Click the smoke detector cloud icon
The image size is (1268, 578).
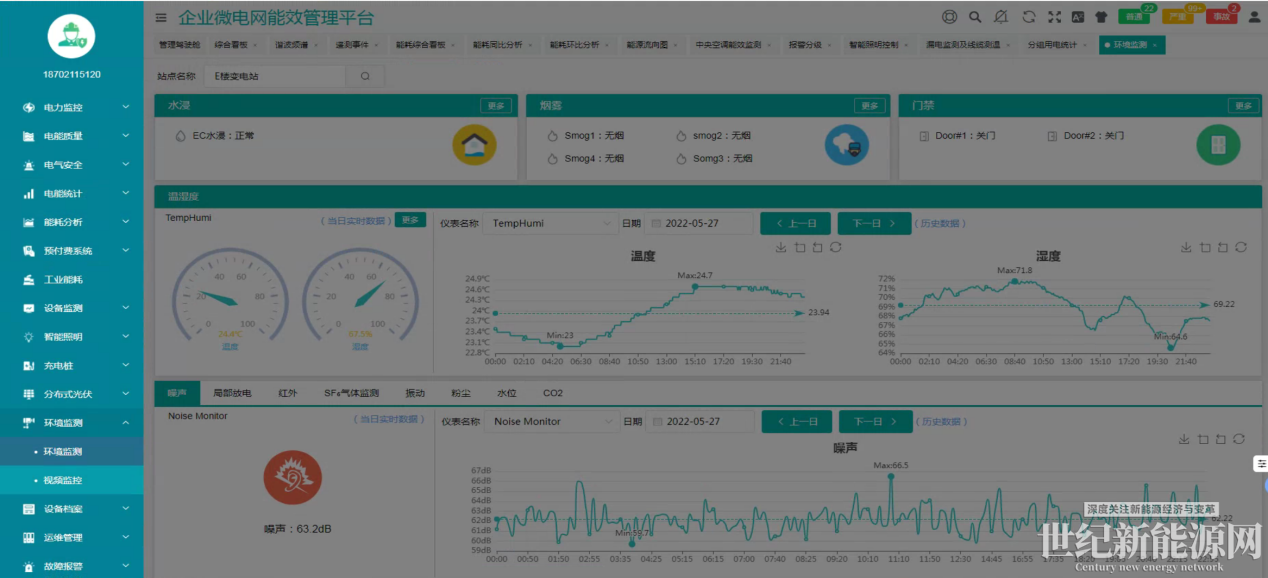[x=847, y=145]
